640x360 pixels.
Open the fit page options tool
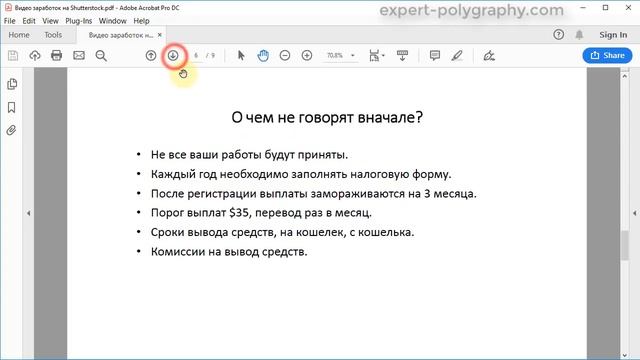click(376, 56)
